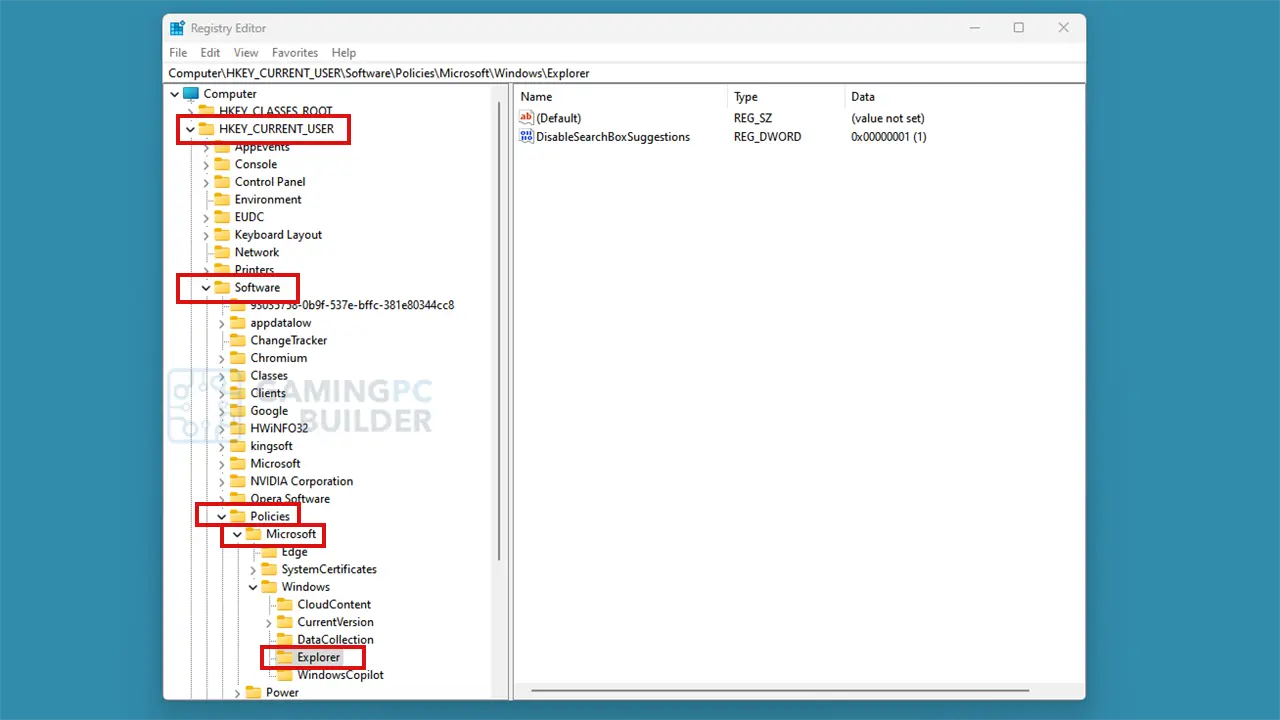Open the Favorites menu

click(295, 52)
